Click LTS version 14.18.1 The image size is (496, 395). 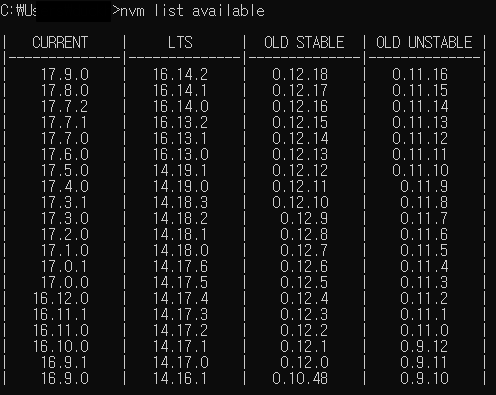point(180,234)
